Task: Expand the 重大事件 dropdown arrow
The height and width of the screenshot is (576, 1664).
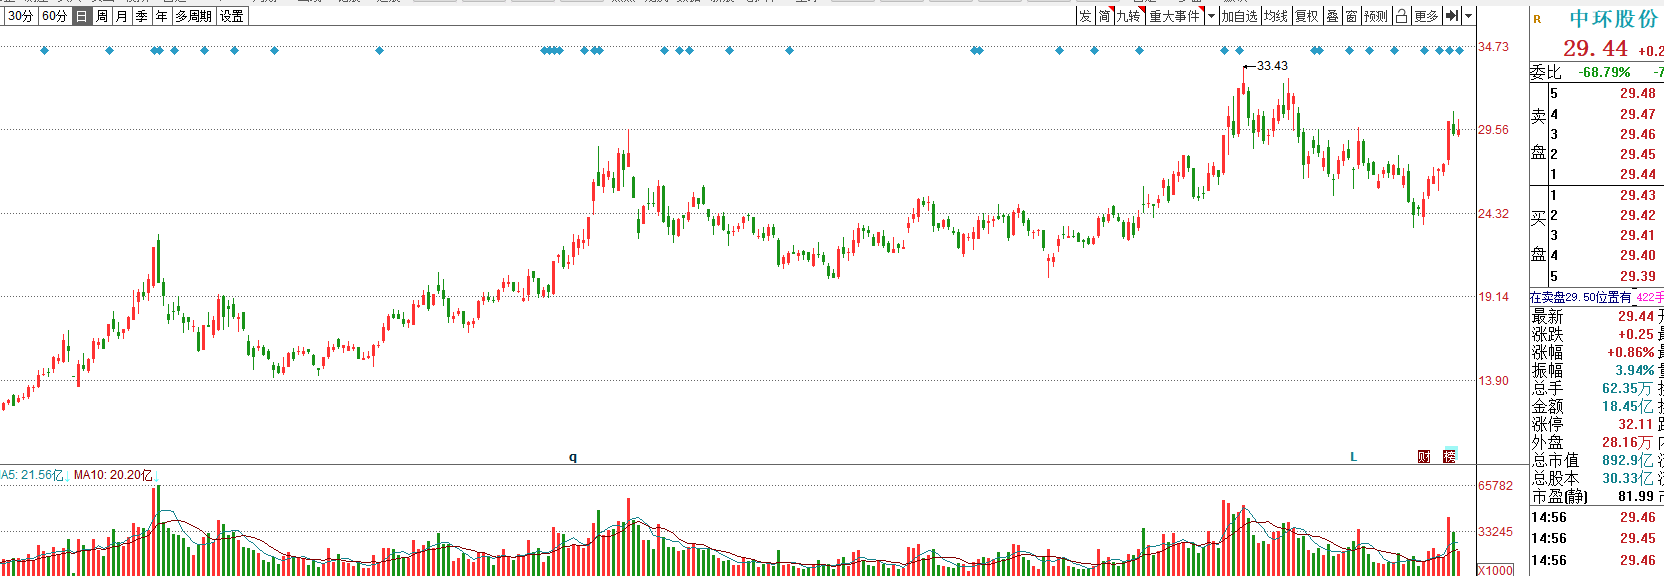Action: (1211, 16)
